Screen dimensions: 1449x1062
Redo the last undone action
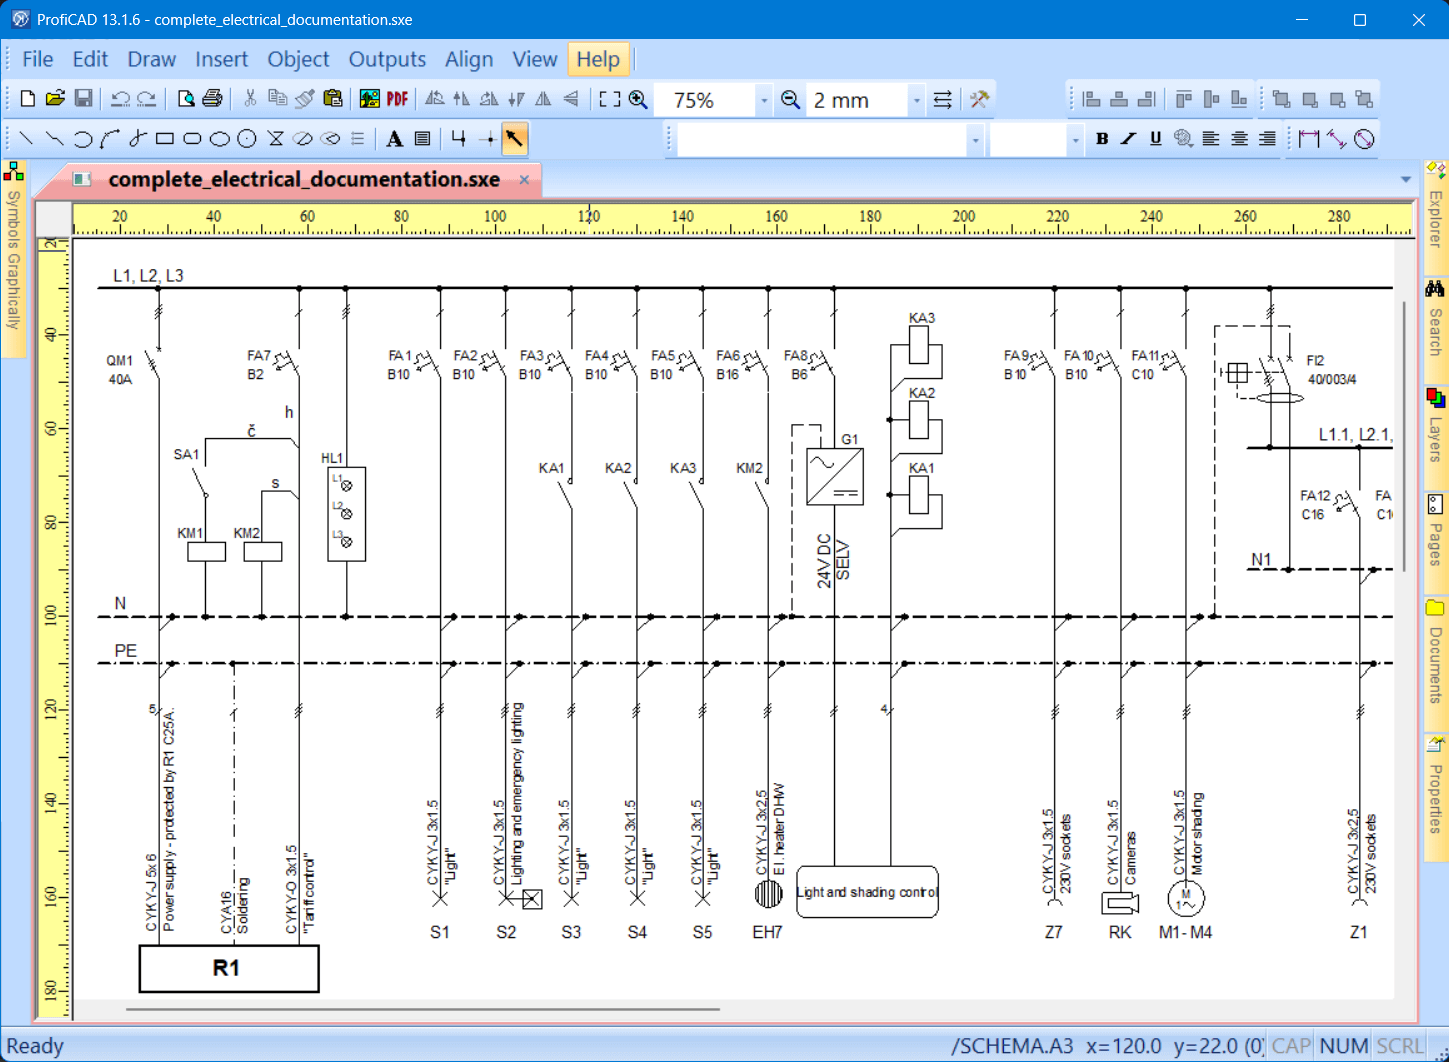tap(147, 99)
